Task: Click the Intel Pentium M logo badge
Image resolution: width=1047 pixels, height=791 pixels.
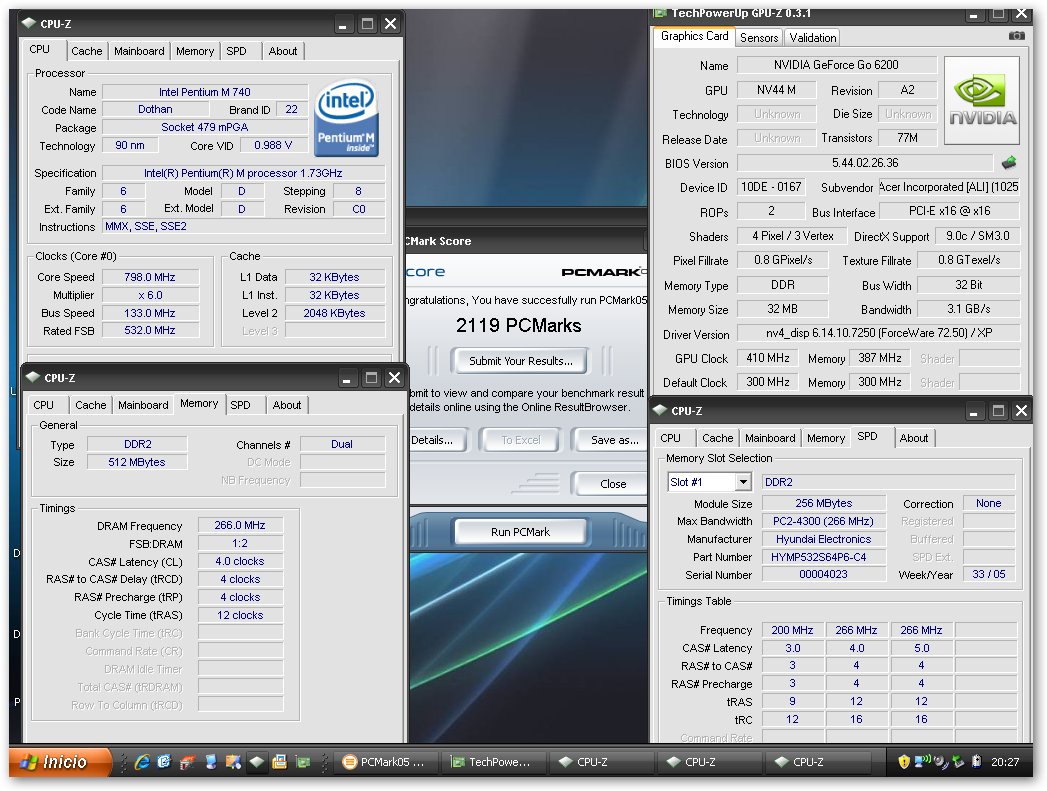Action: point(347,117)
